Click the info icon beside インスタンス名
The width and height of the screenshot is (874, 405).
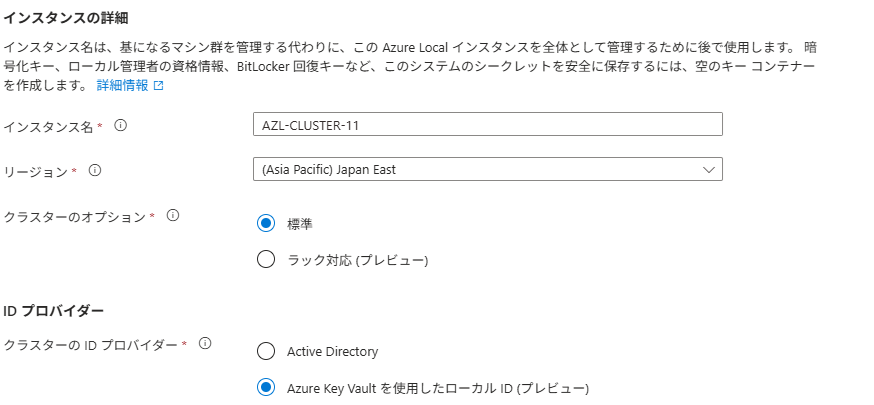coord(121,126)
